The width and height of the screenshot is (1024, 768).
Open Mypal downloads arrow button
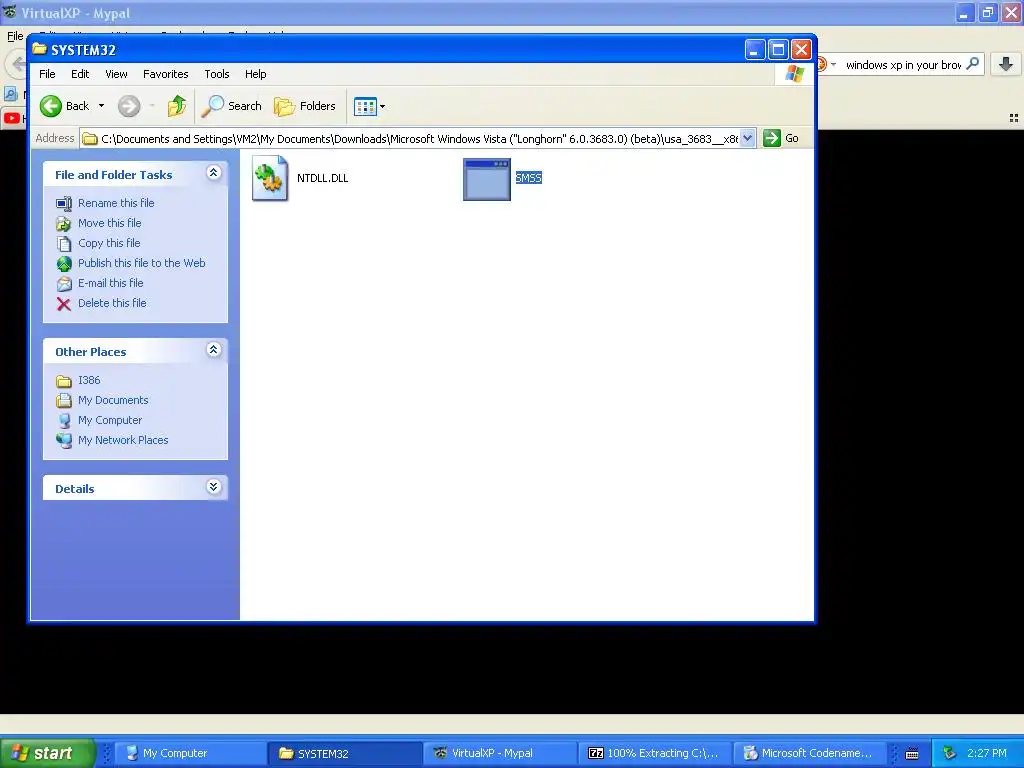(x=1006, y=64)
